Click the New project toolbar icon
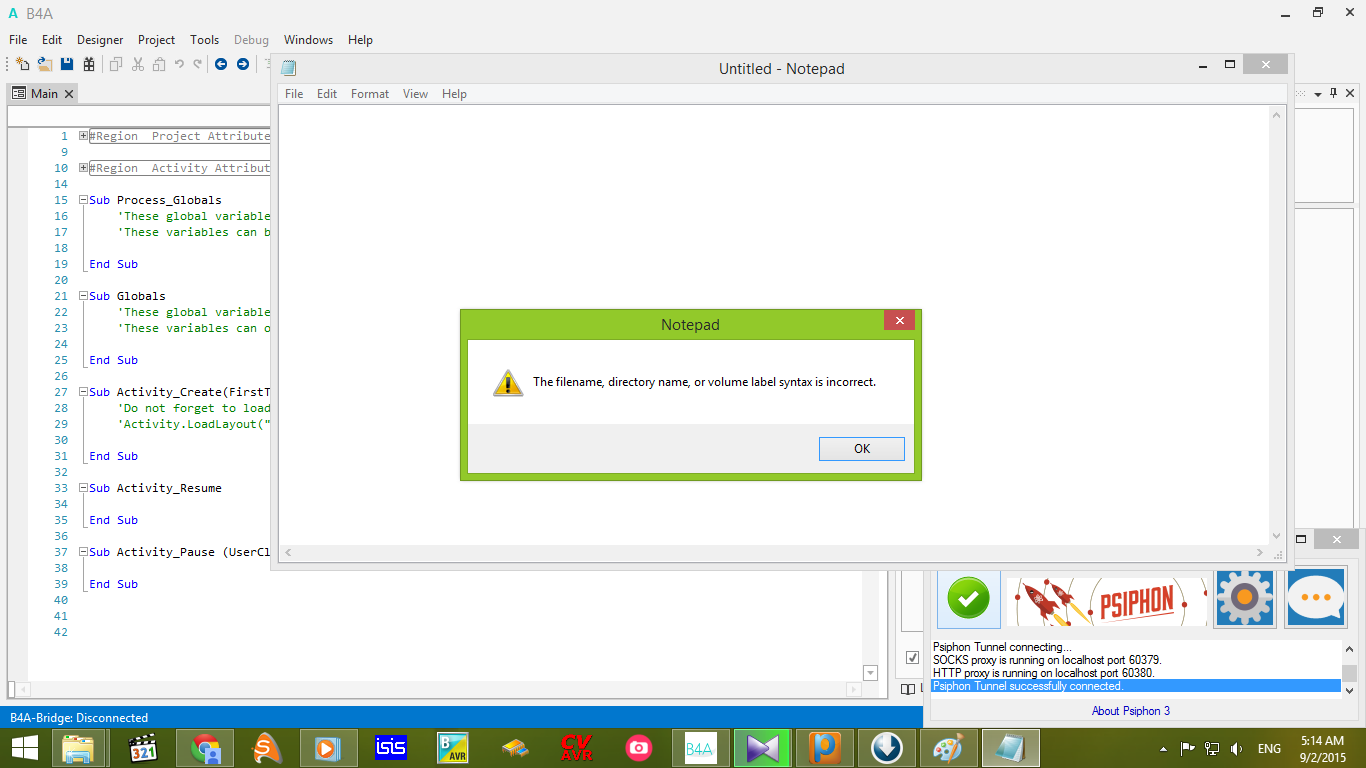 [x=22, y=64]
